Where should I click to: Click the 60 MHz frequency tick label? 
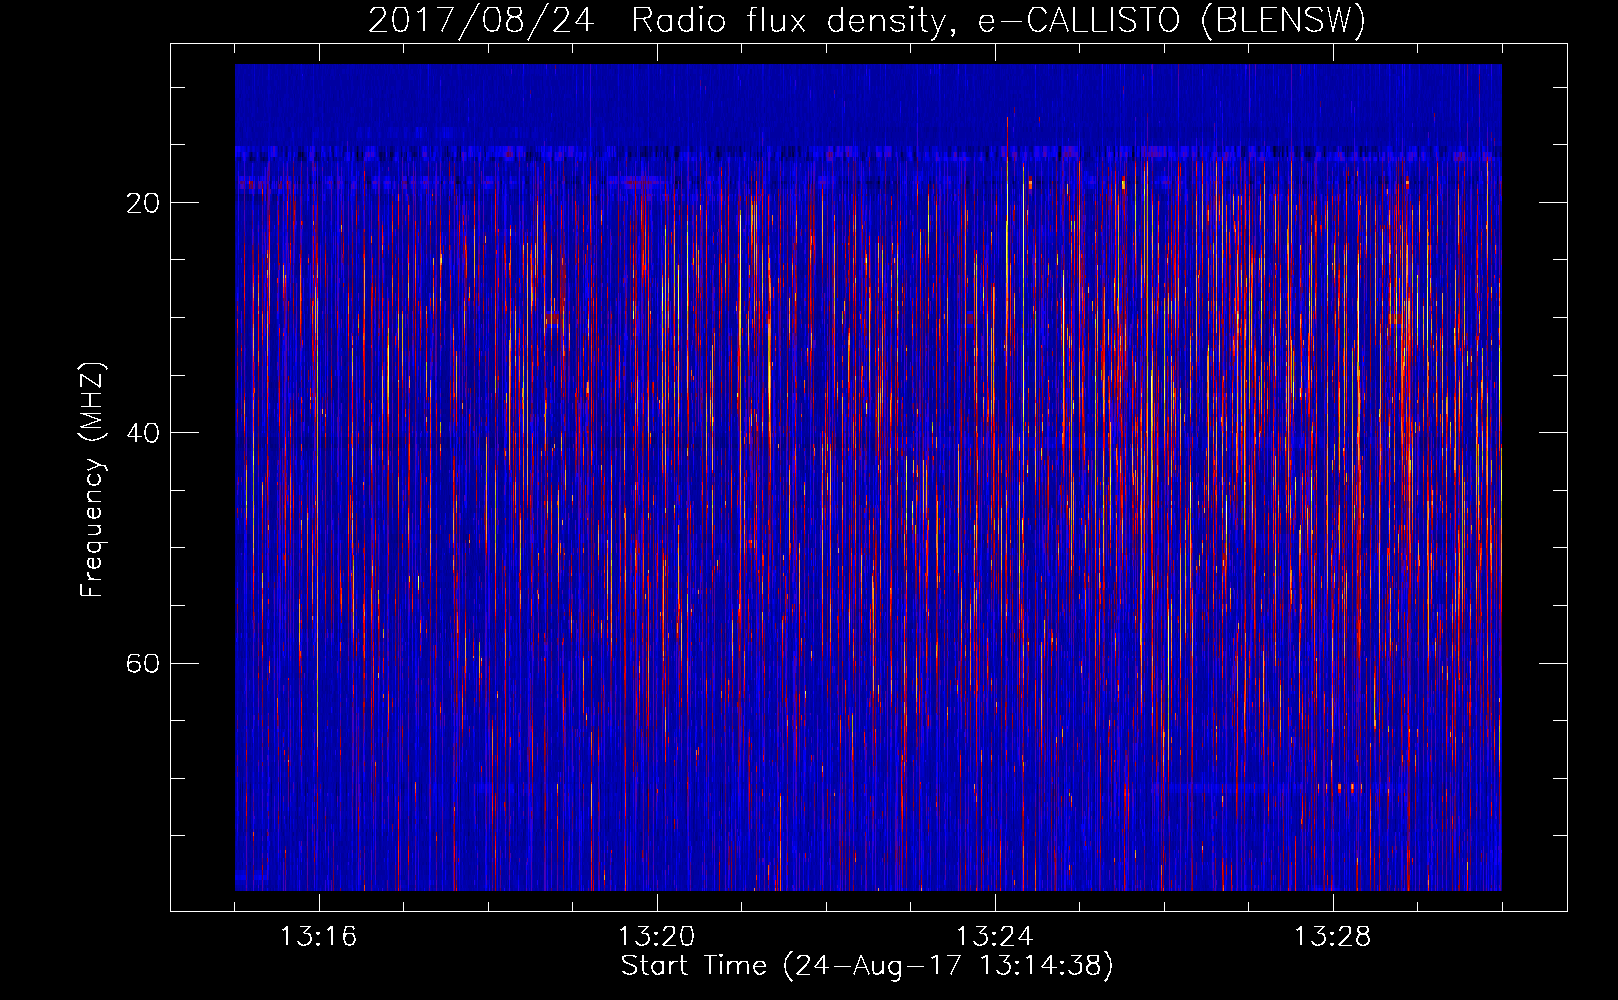(143, 663)
